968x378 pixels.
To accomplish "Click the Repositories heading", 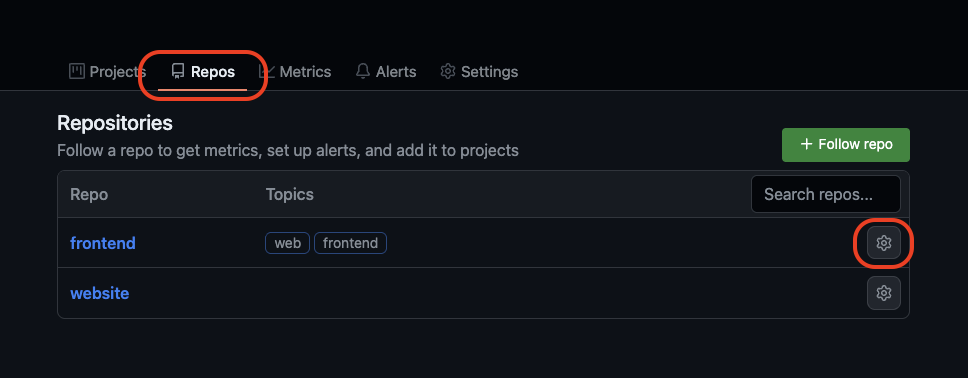I will pos(115,123).
